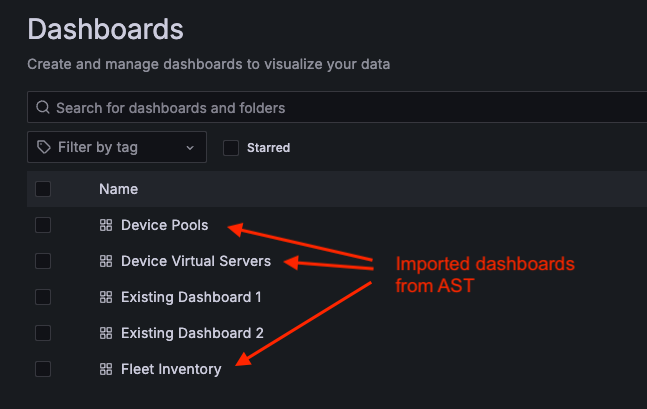Open the Device Pools dashboard
Image resolution: width=647 pixels, height=409 pixels.
coord(165,225)
